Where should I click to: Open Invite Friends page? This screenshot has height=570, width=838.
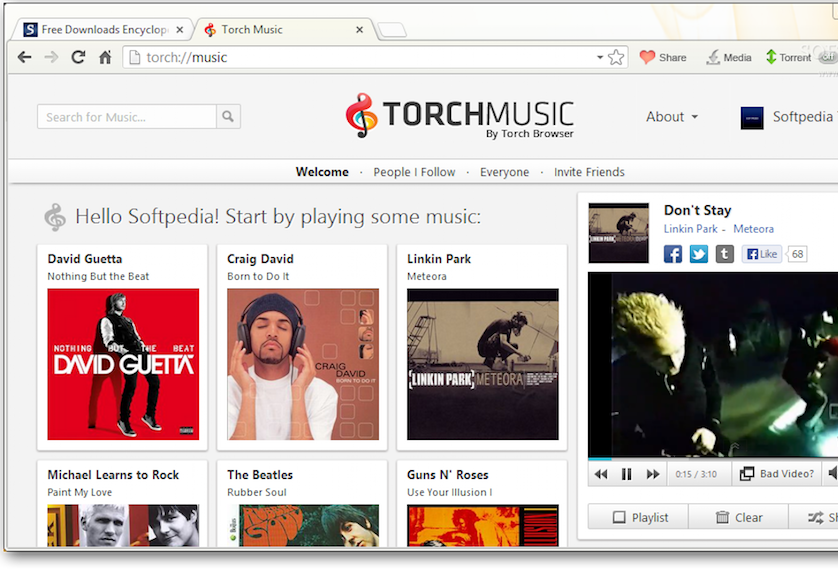coord(589,172)
